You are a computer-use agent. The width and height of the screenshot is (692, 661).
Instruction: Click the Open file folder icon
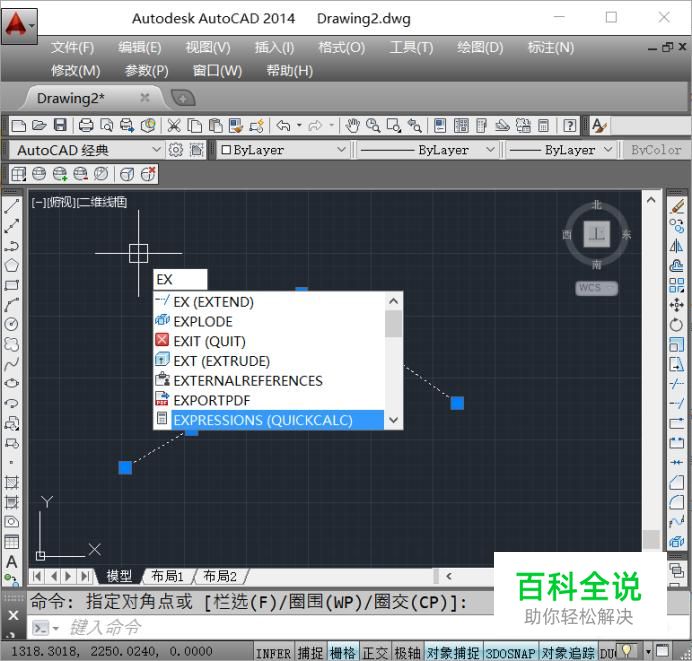[x=39, y=126]
